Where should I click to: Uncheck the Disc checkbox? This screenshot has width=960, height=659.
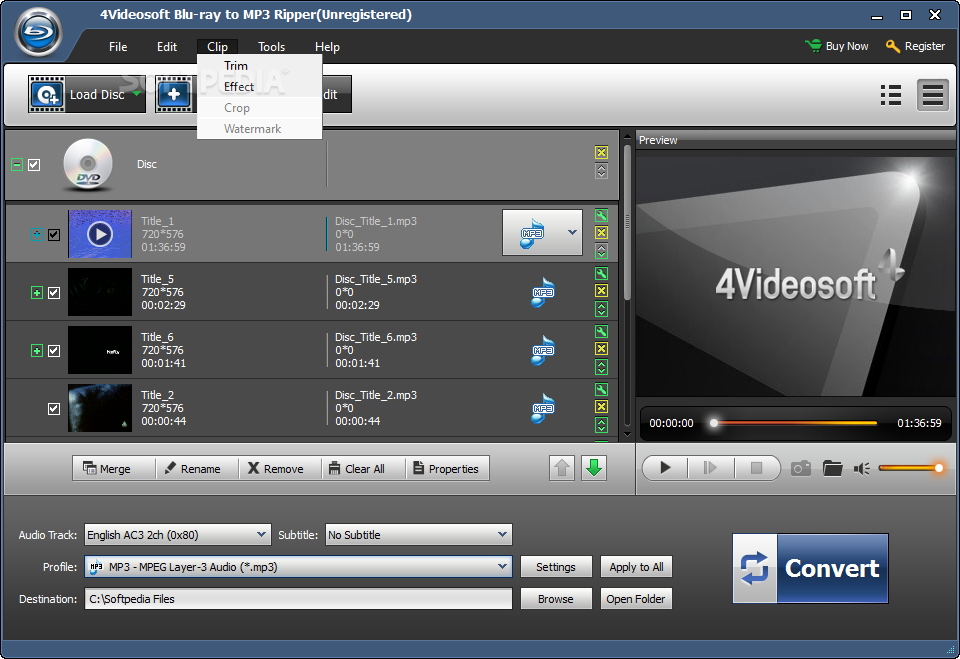34,165
